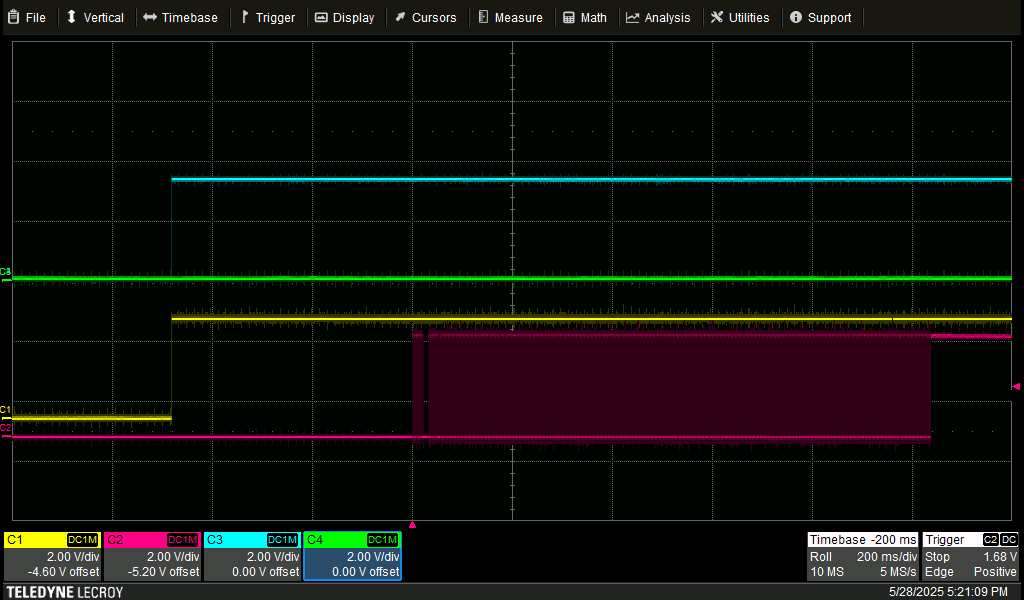Click the Cursors tool icon
Image resolution: width=1024 pixels, height=600 pixels.
[x=400, y=17]
